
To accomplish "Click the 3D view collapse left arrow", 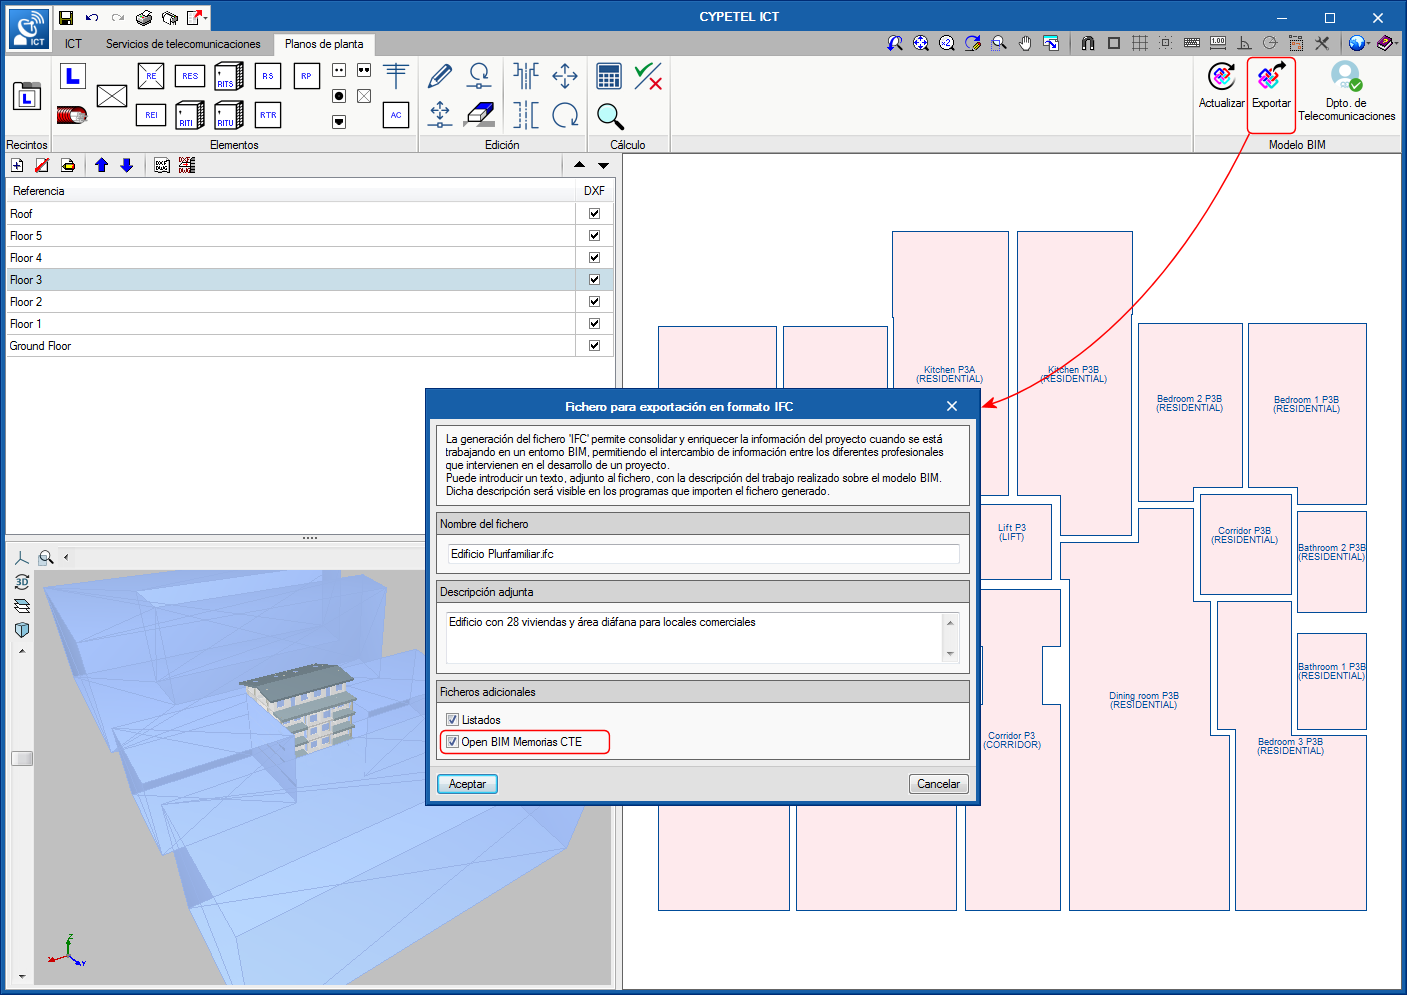I will [x=66, y=558].
